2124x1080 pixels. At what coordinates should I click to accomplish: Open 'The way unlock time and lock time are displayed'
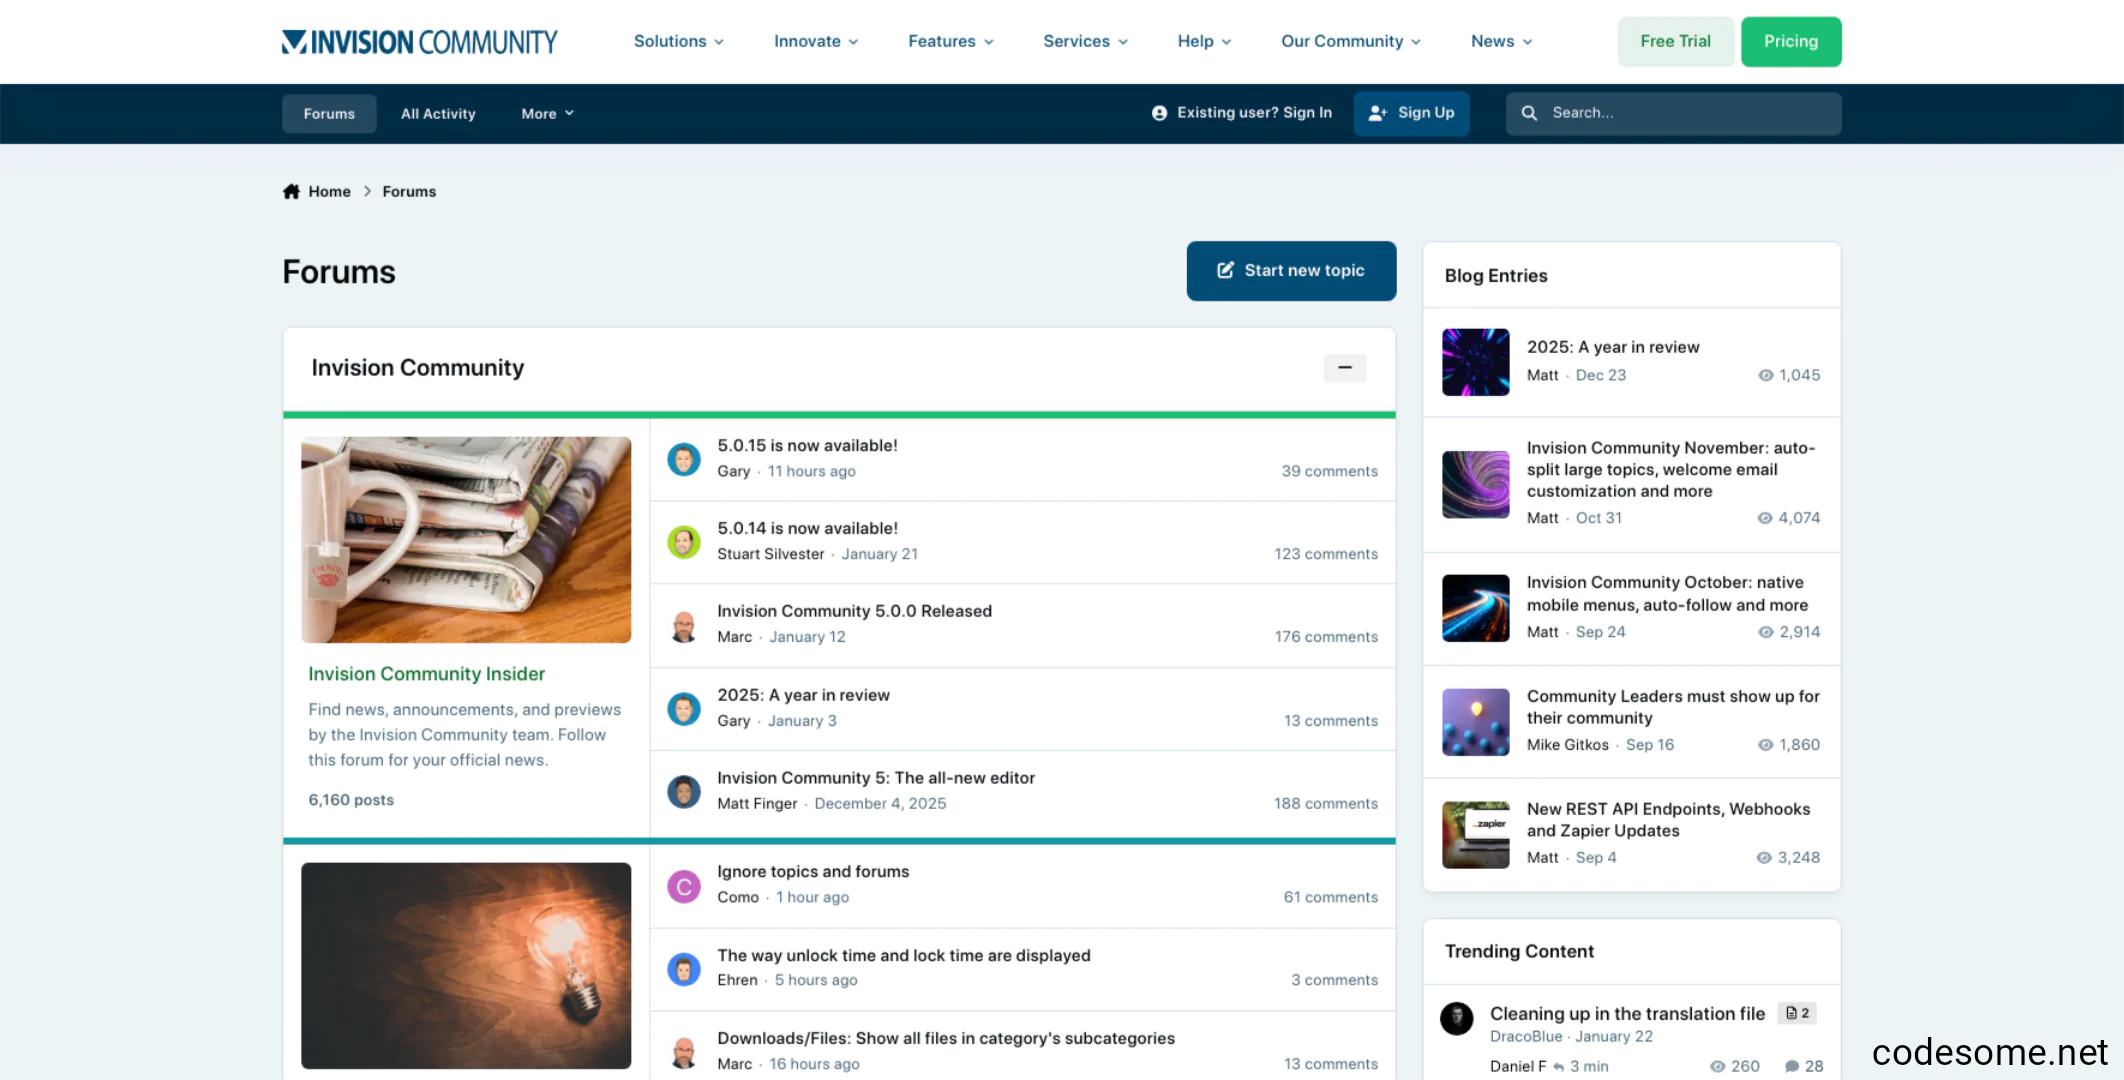click(904, 956)
